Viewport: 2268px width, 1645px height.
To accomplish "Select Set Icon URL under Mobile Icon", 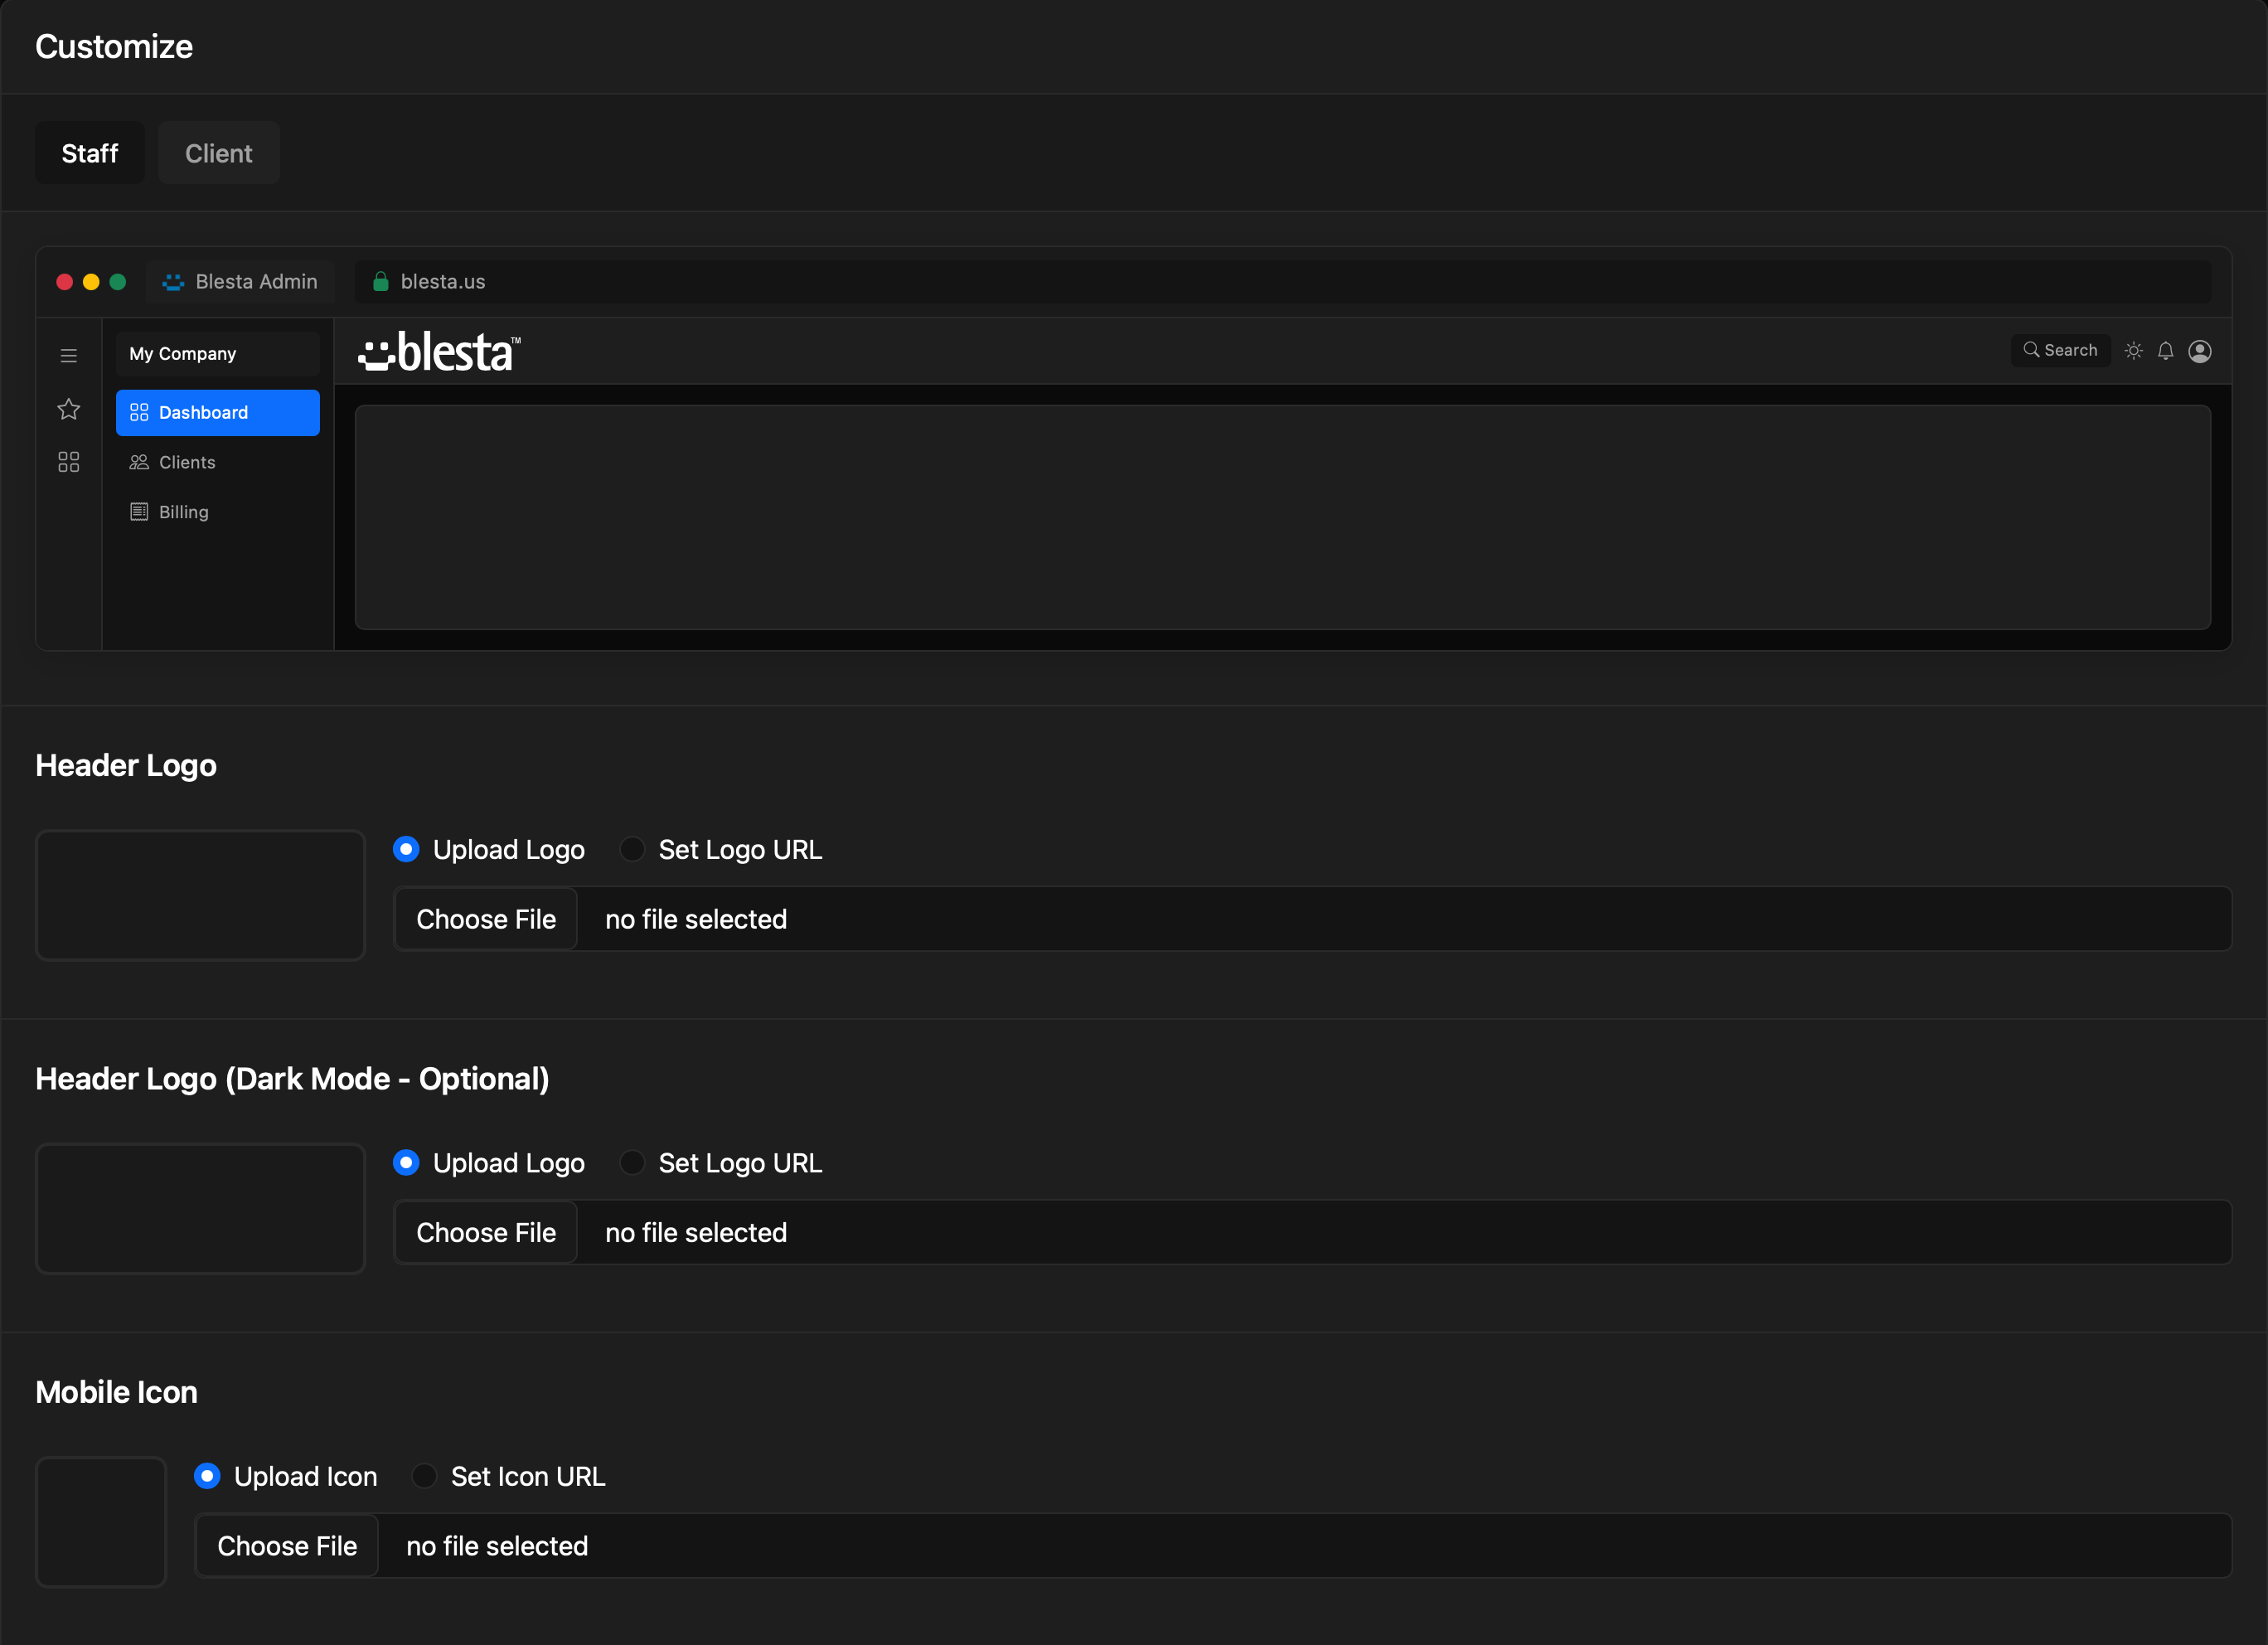I will pos(424,1476).
